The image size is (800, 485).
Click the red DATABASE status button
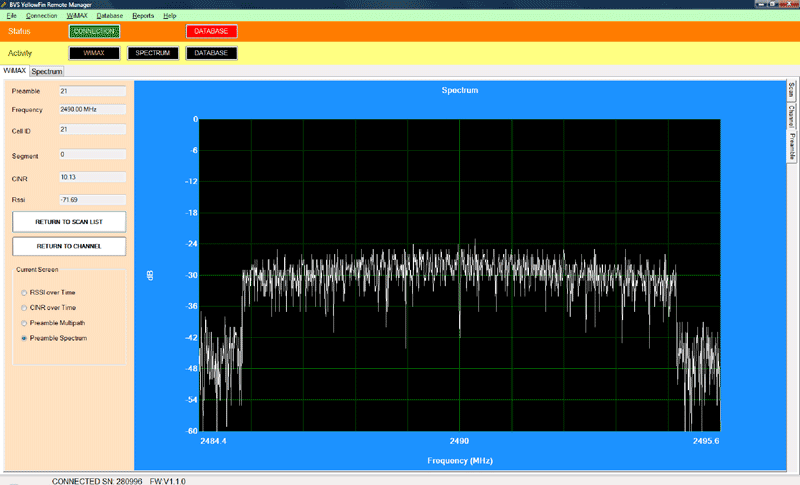211,31
